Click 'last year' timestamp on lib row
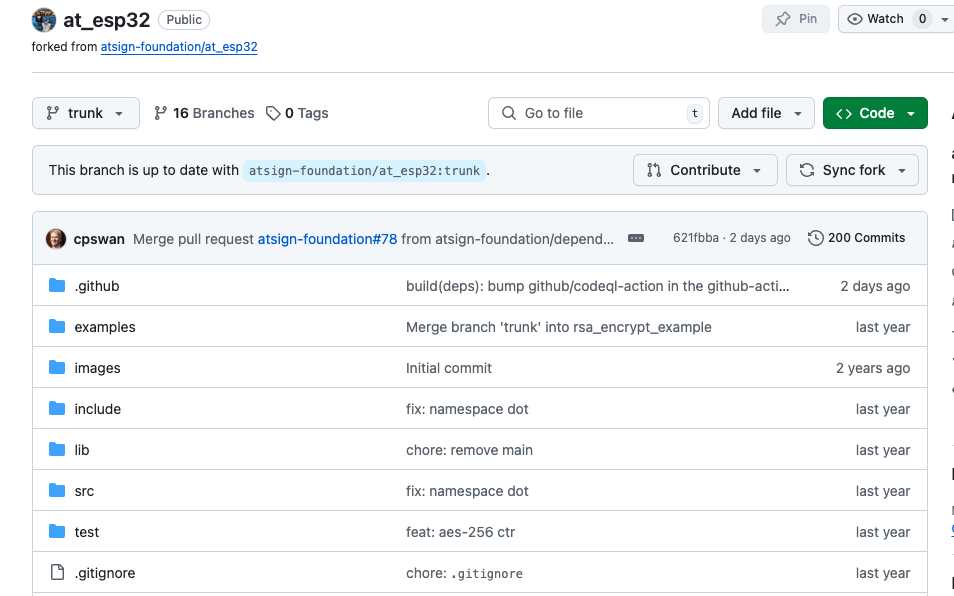The image size is (954, 596). click(883, 450)
